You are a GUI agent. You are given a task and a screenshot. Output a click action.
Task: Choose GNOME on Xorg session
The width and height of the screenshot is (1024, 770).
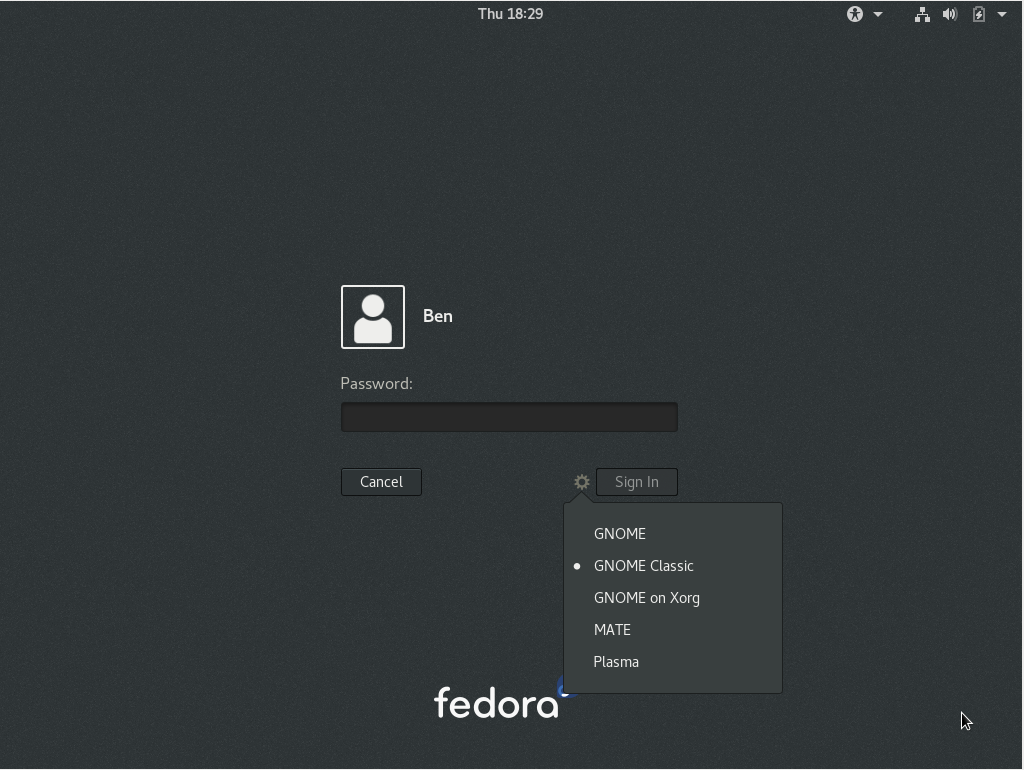point(673,598)
